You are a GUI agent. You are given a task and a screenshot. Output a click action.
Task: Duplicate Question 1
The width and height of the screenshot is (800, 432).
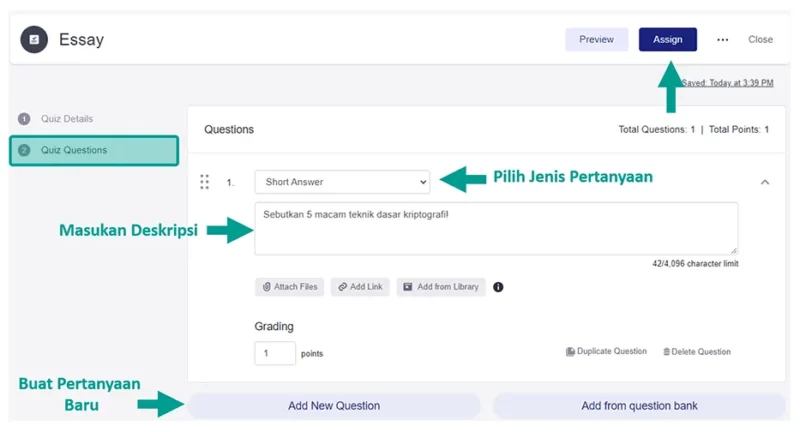pyautogui.click(x=606, y=351)
